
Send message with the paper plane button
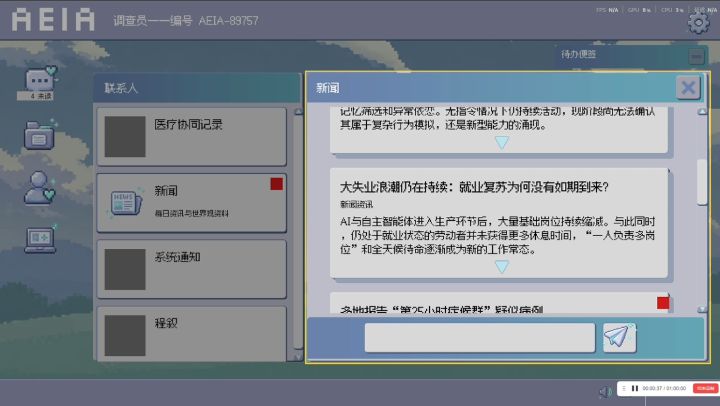coord(619,338)
